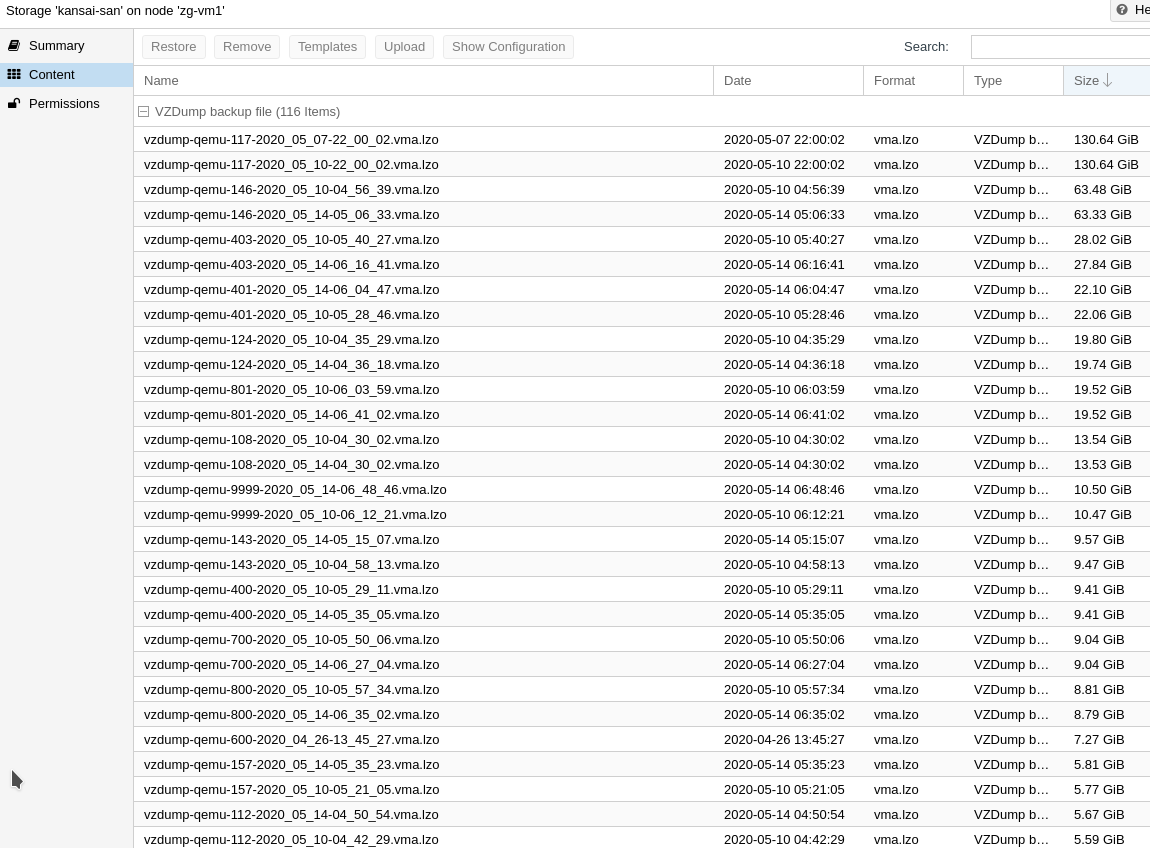Select vzdump-qemu-157-2020_05_10-05_21_05.vma.lzo backup
1150x848 pixels.
(642, 789)
